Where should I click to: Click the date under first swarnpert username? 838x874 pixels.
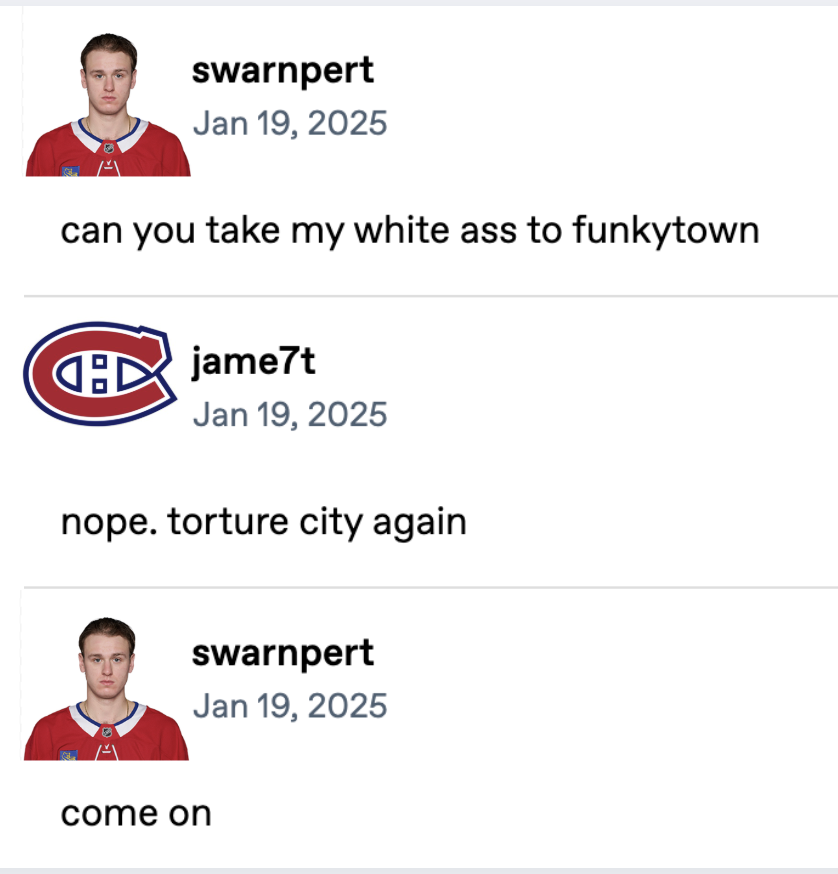290,123
